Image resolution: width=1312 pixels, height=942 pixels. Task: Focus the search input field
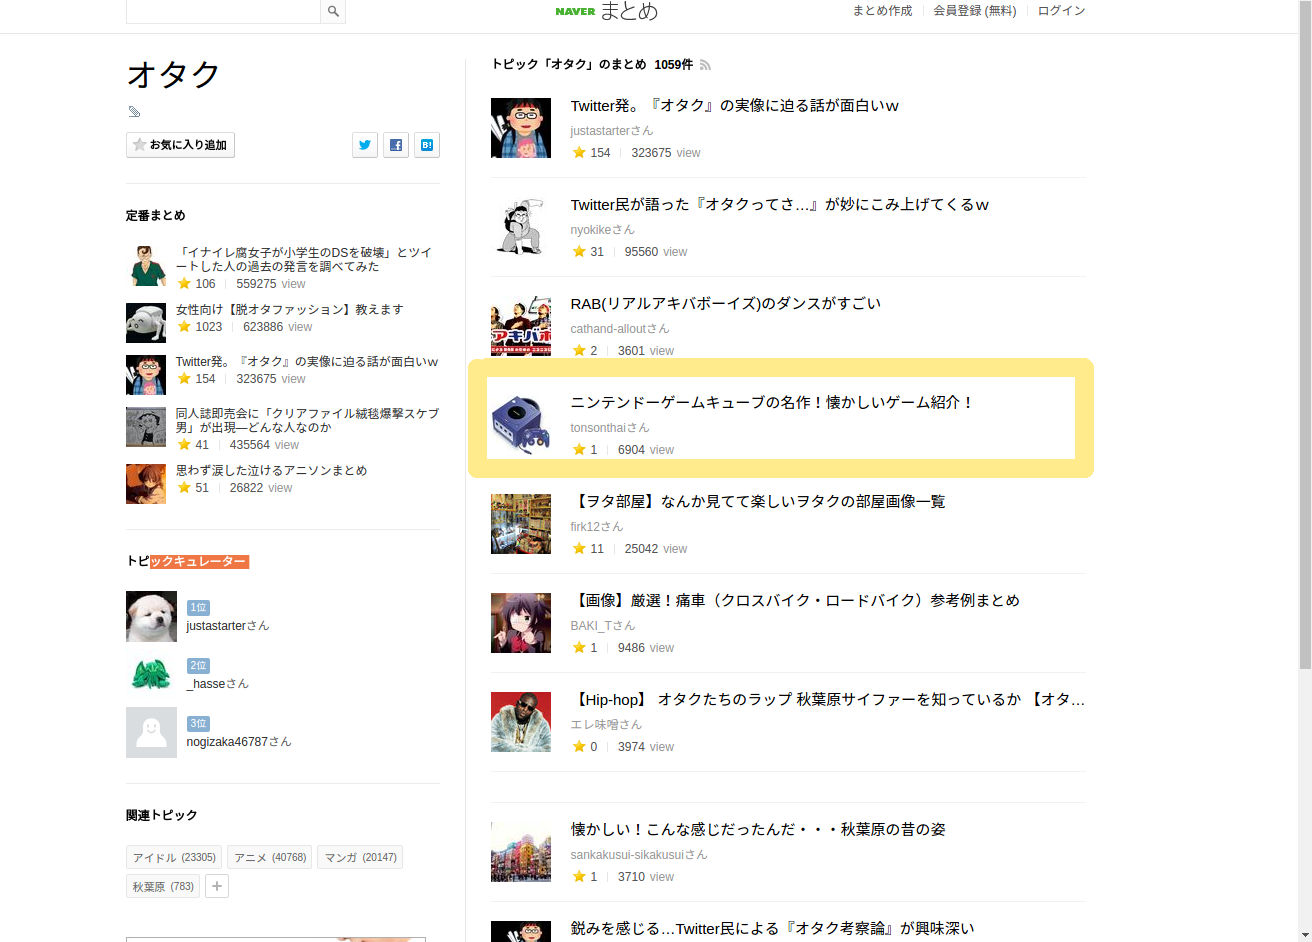223,11
